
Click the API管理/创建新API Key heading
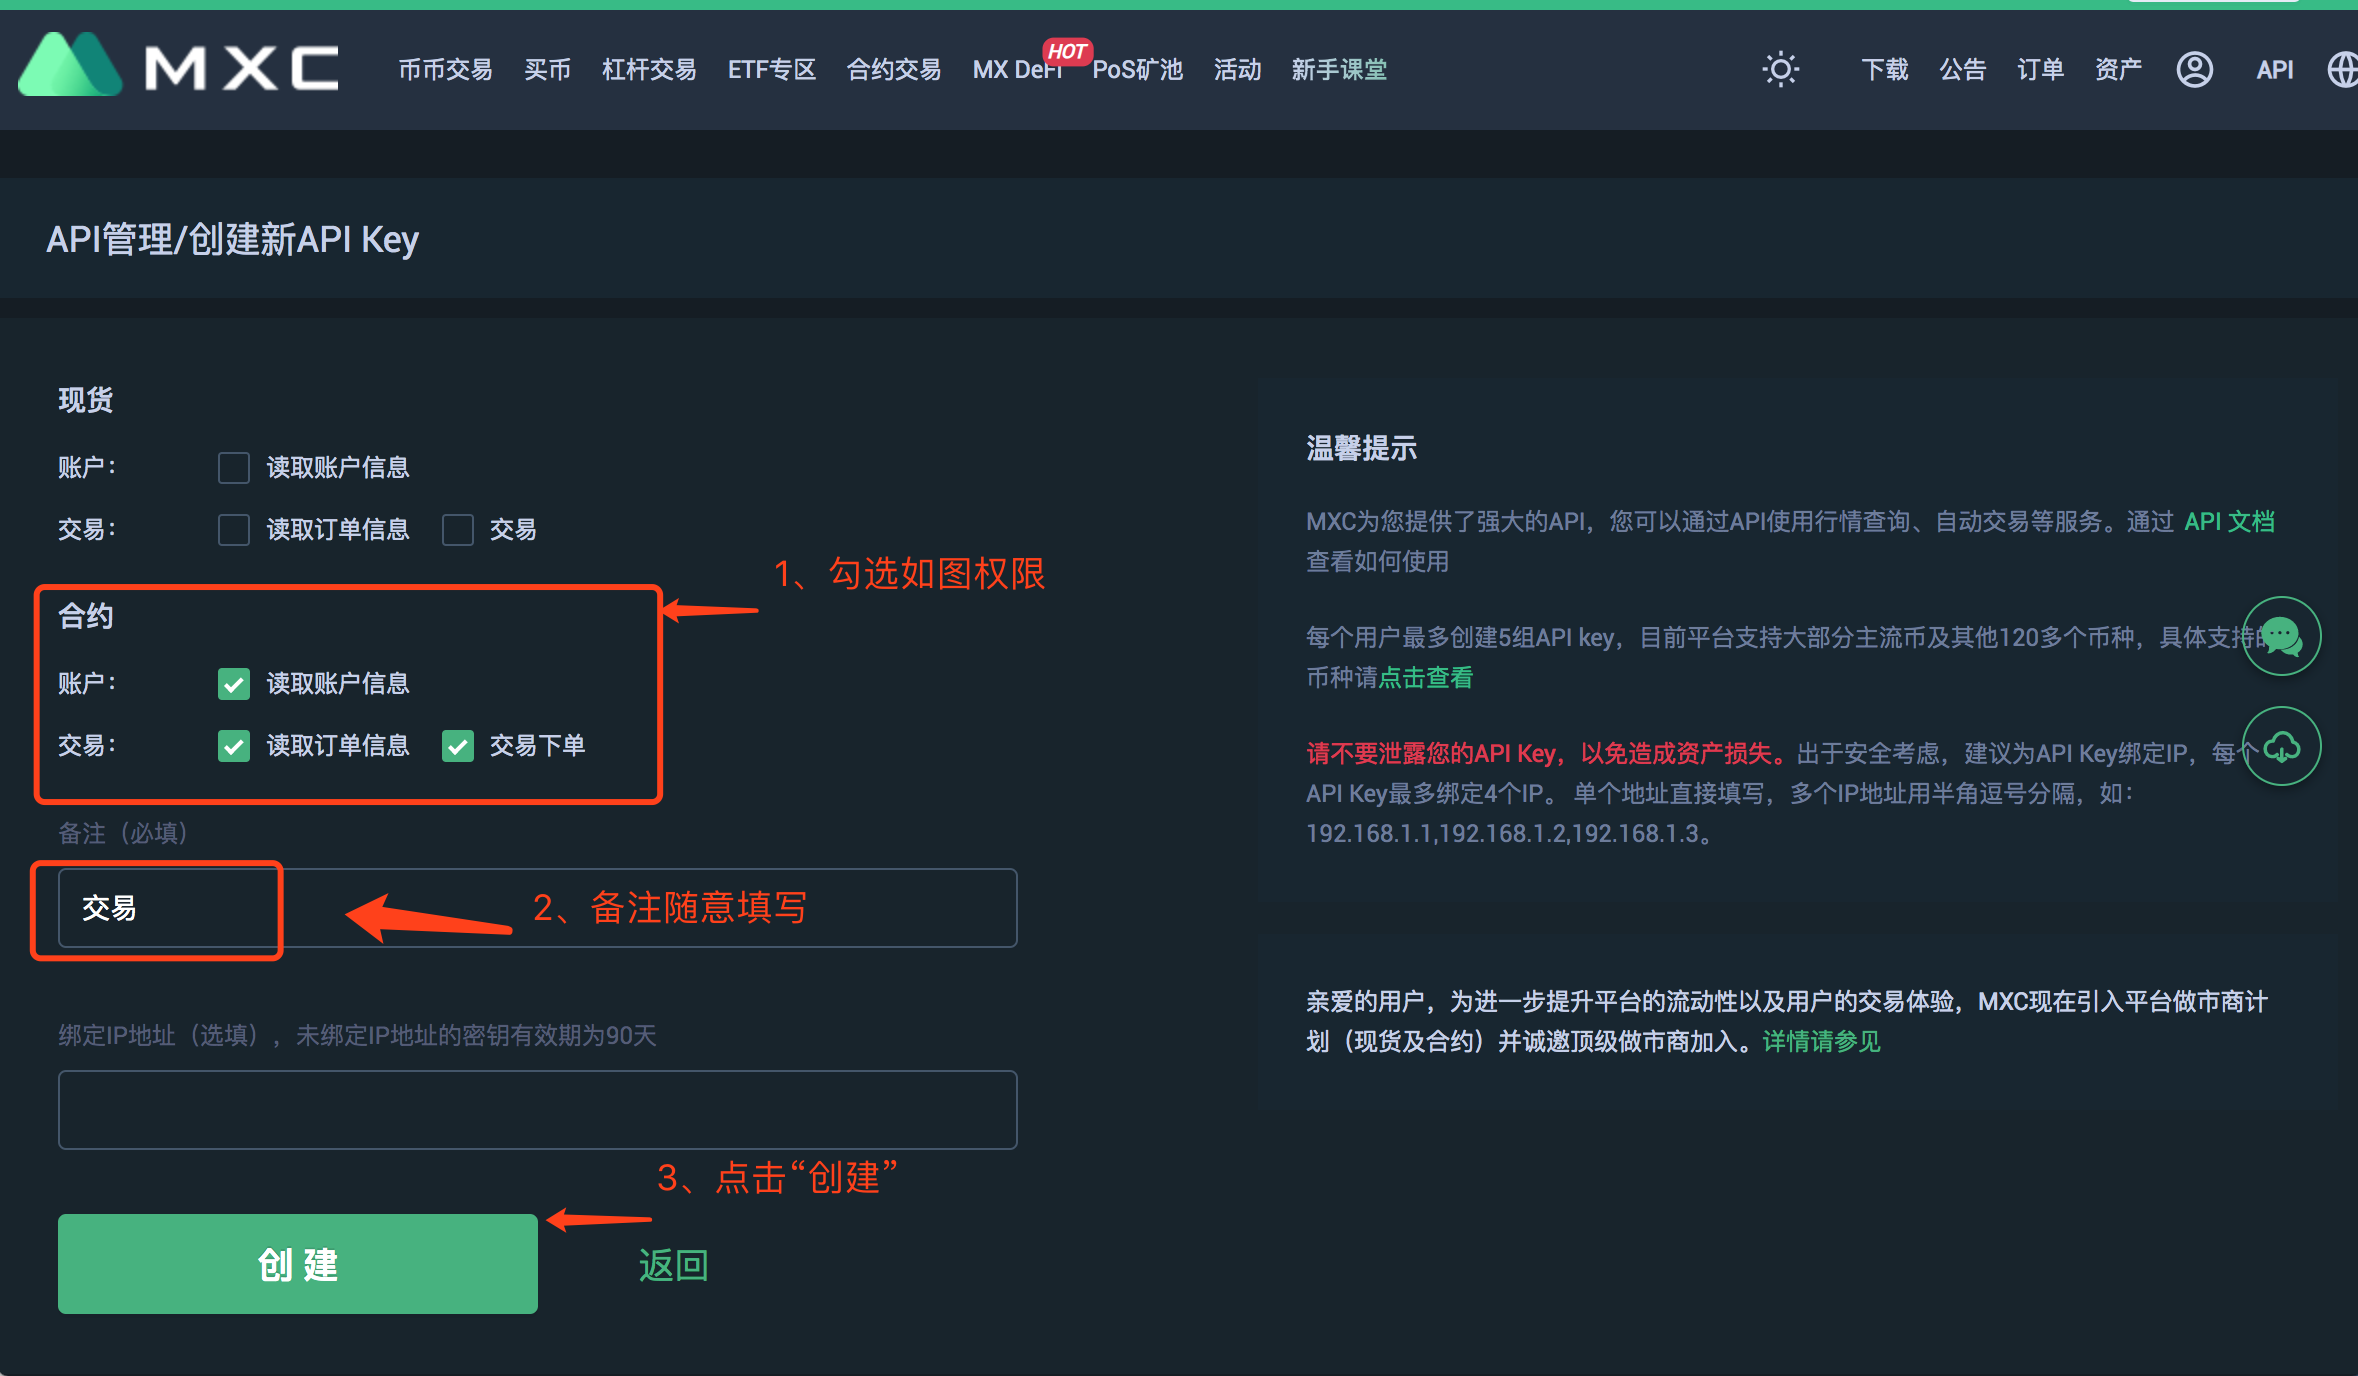click(x=232, y=239)
